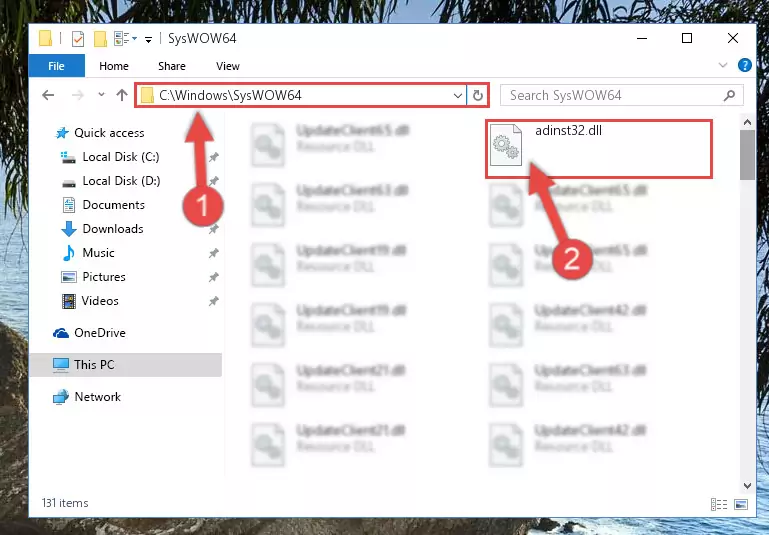Maximize the SysWOW64 window
Viewport: 769px width, 535px height.
point(687,38)
